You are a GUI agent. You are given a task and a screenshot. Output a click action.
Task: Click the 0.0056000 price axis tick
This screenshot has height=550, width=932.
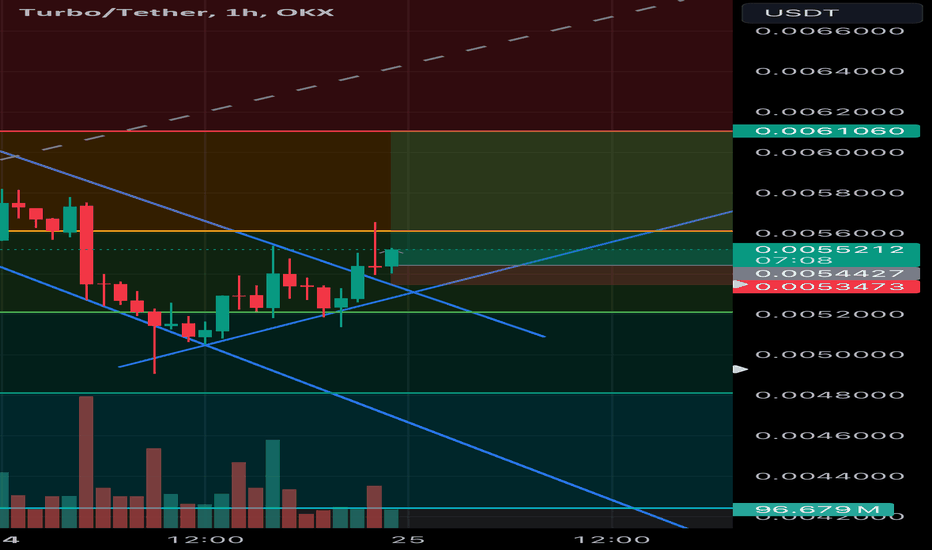pos(830,233)
